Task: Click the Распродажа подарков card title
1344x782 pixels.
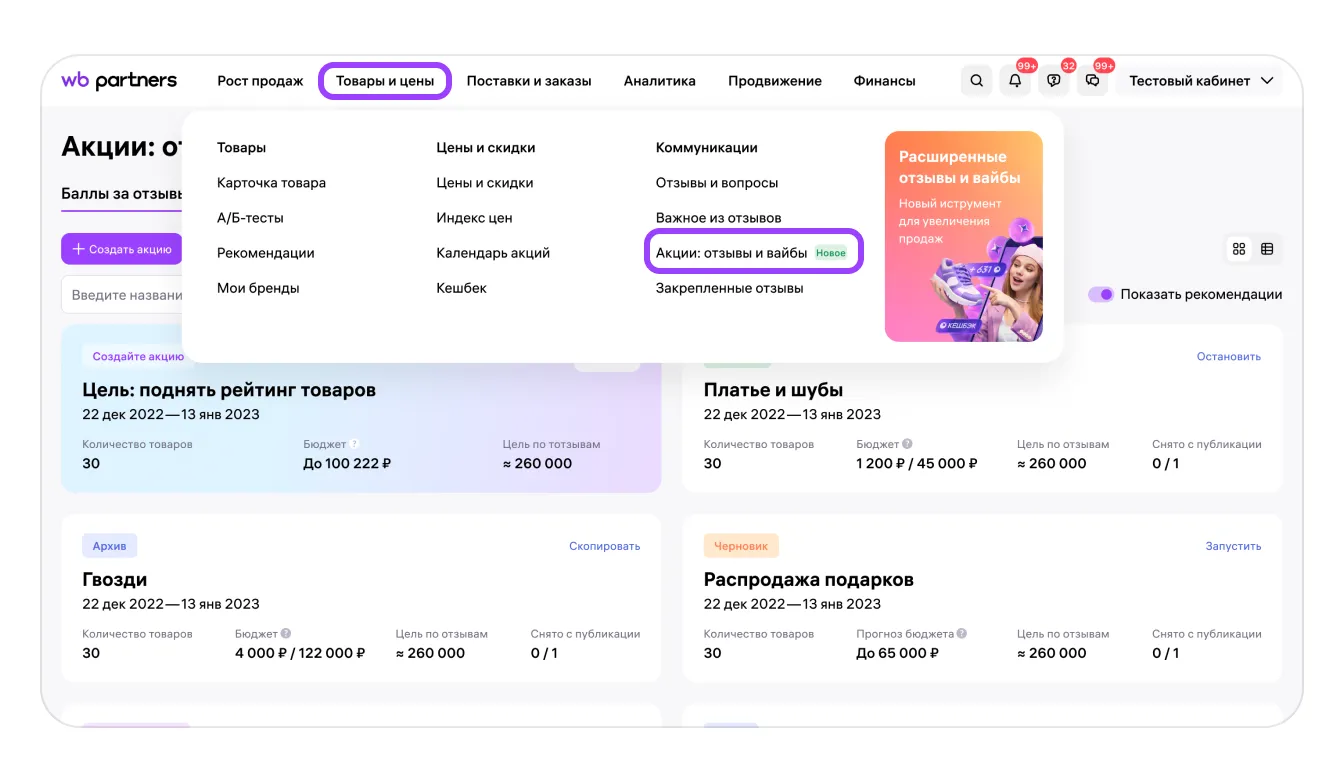Action: coord(809,580)
